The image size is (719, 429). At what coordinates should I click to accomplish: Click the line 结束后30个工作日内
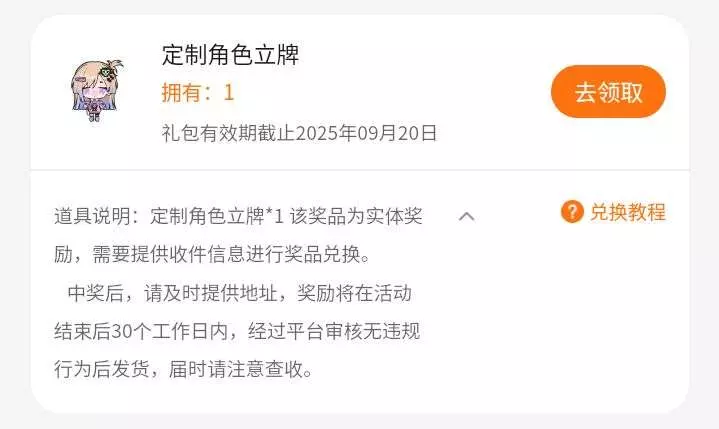(x=141, y=331)
